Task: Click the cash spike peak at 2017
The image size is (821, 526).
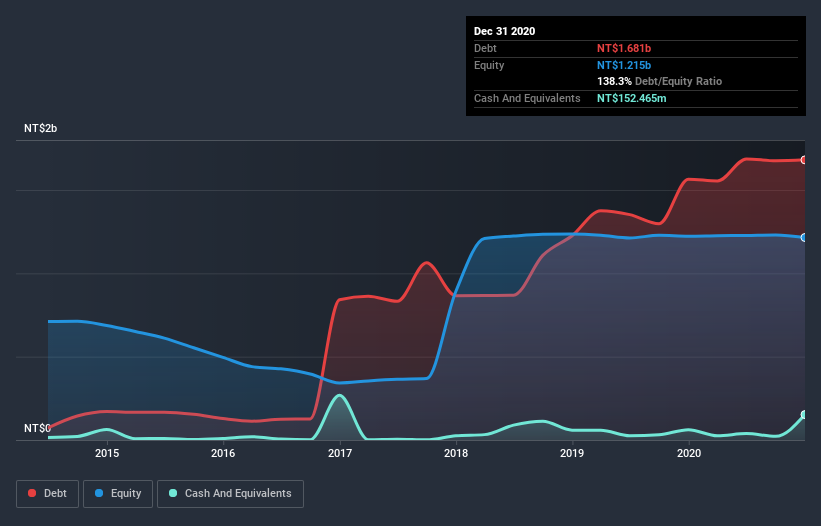Action: [340, 396]
